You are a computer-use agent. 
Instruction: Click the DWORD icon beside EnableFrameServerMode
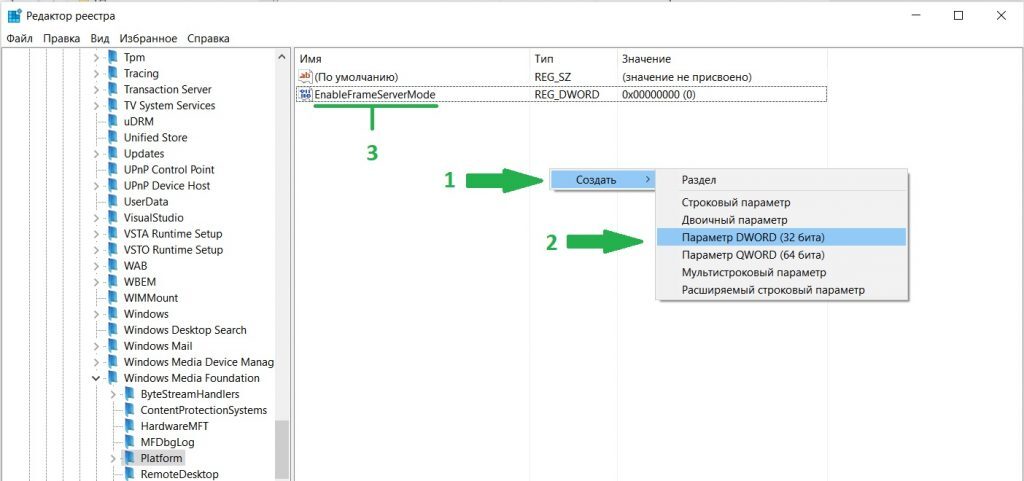pyautogui.click(x=305, y=94)
